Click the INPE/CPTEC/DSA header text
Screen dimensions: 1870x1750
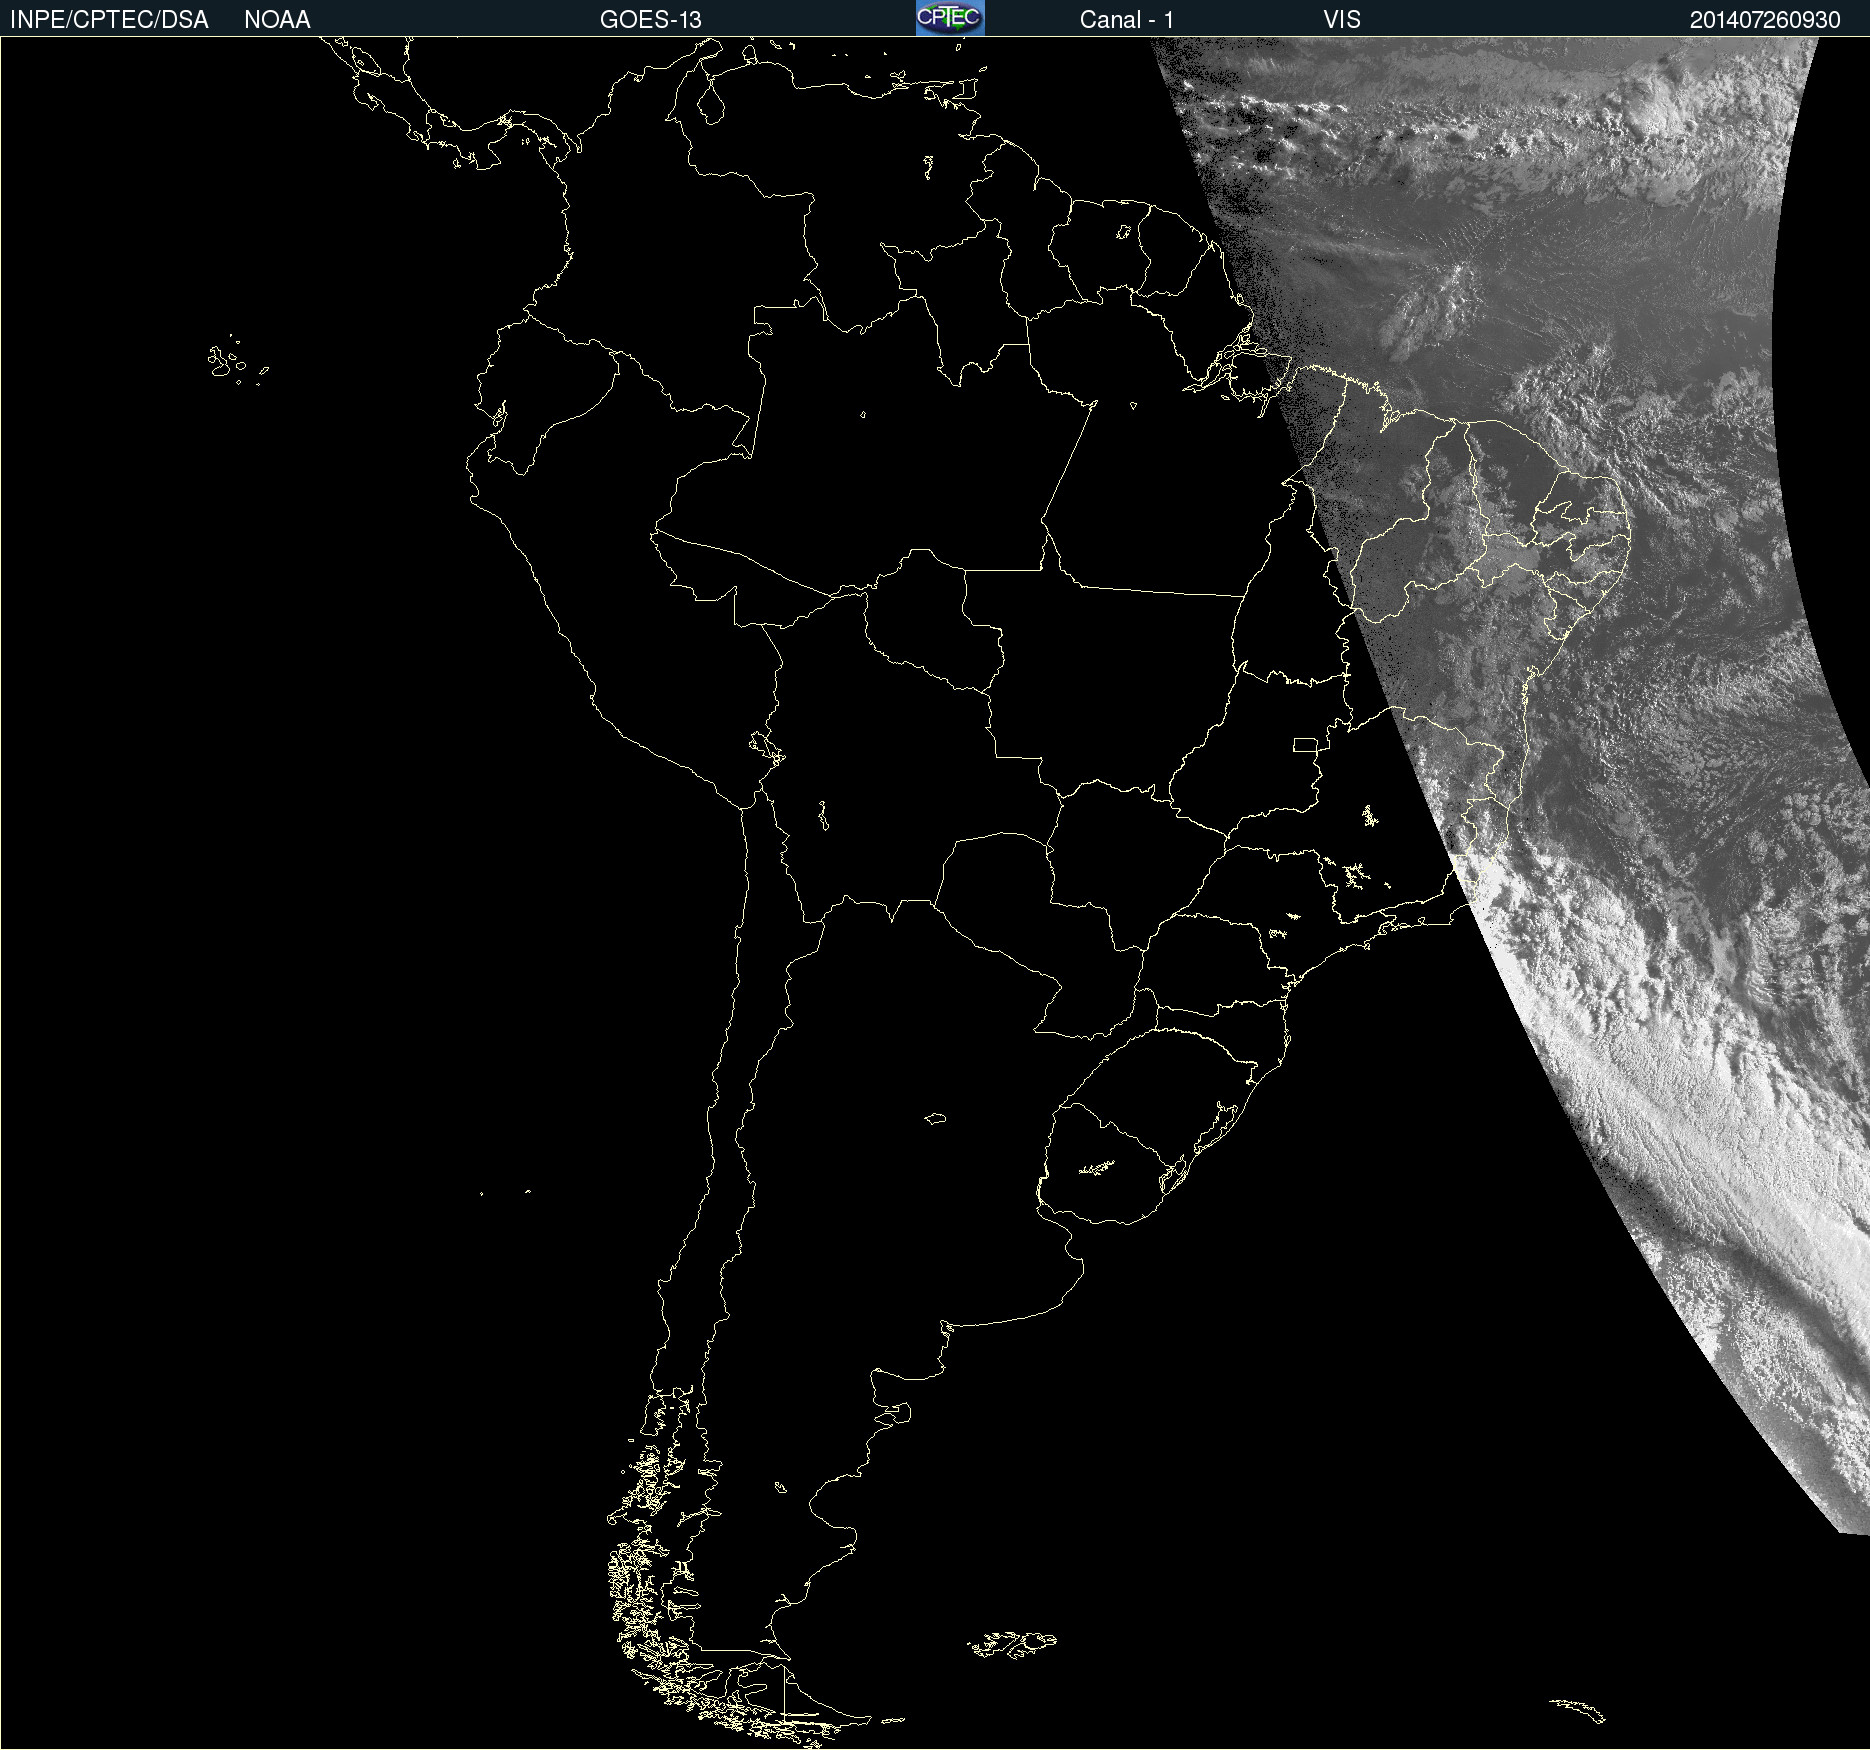(109, 20)
